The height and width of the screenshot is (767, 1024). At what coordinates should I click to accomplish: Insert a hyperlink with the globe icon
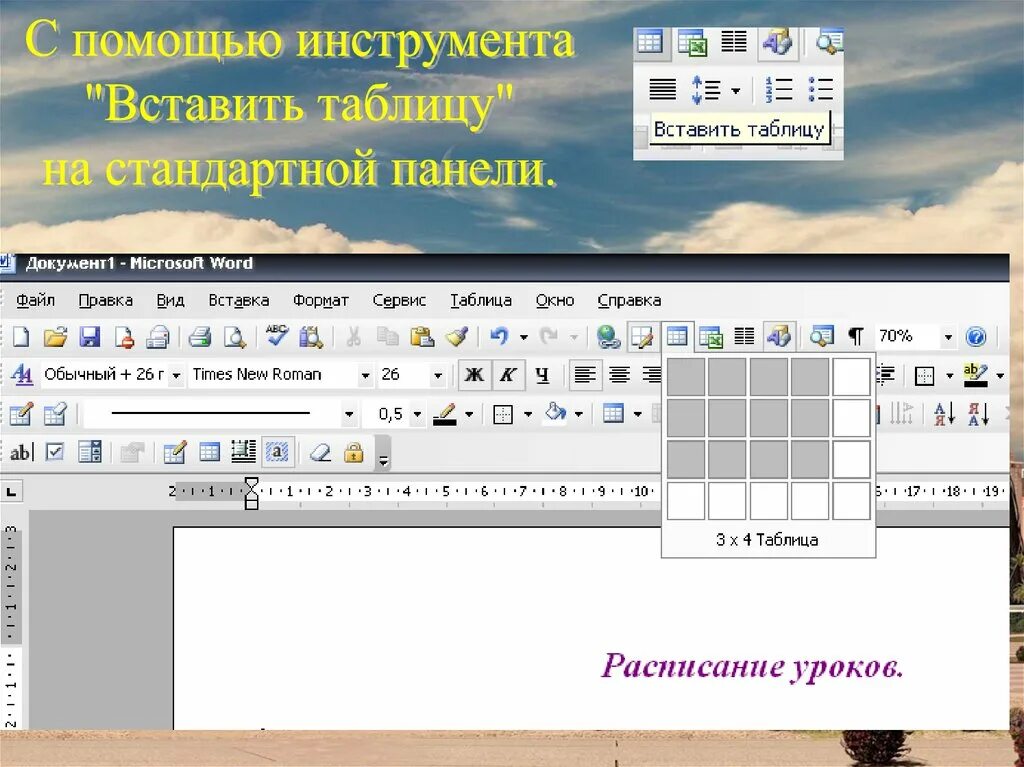click(608, 337)
